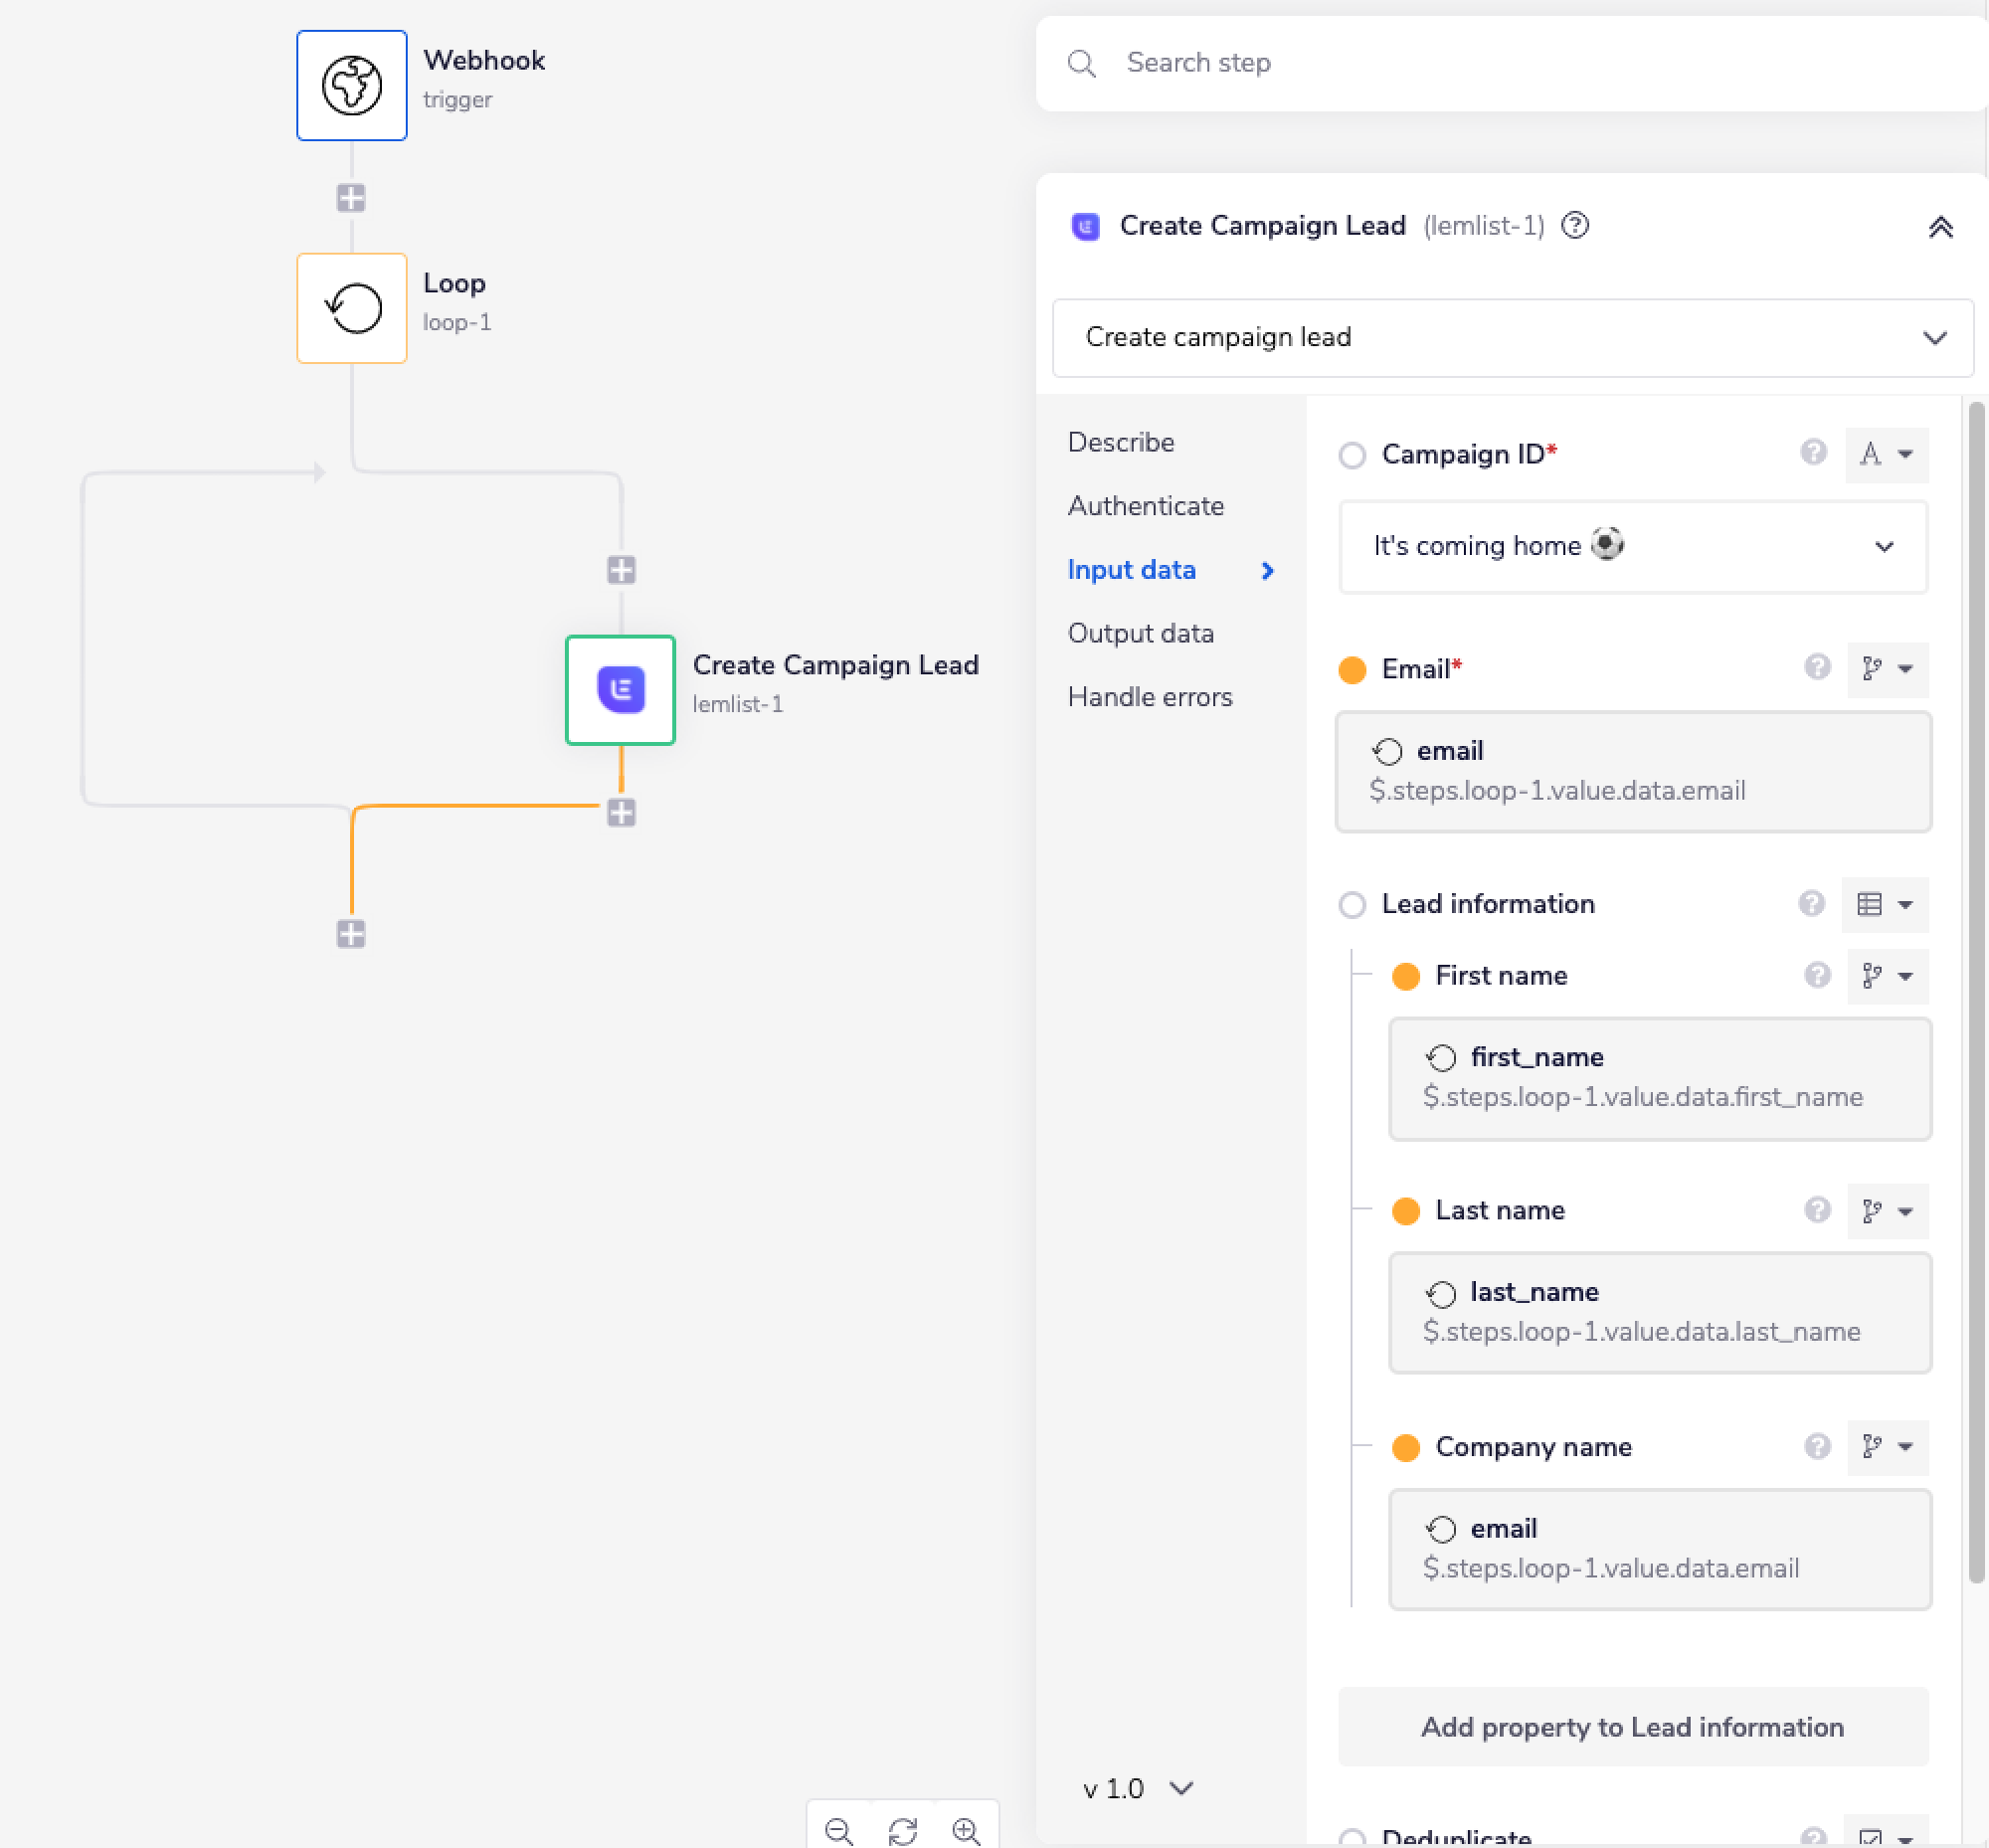
Task: Click the reset zoom refresh icon
Action: 902,1829
